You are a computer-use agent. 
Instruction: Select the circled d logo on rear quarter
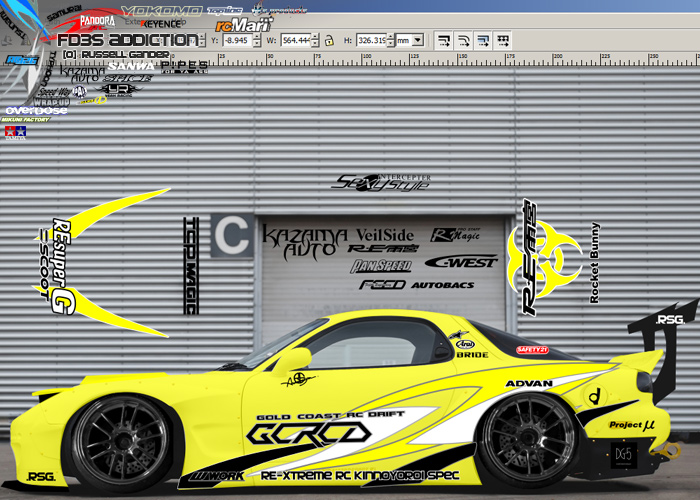click(595, 396)
